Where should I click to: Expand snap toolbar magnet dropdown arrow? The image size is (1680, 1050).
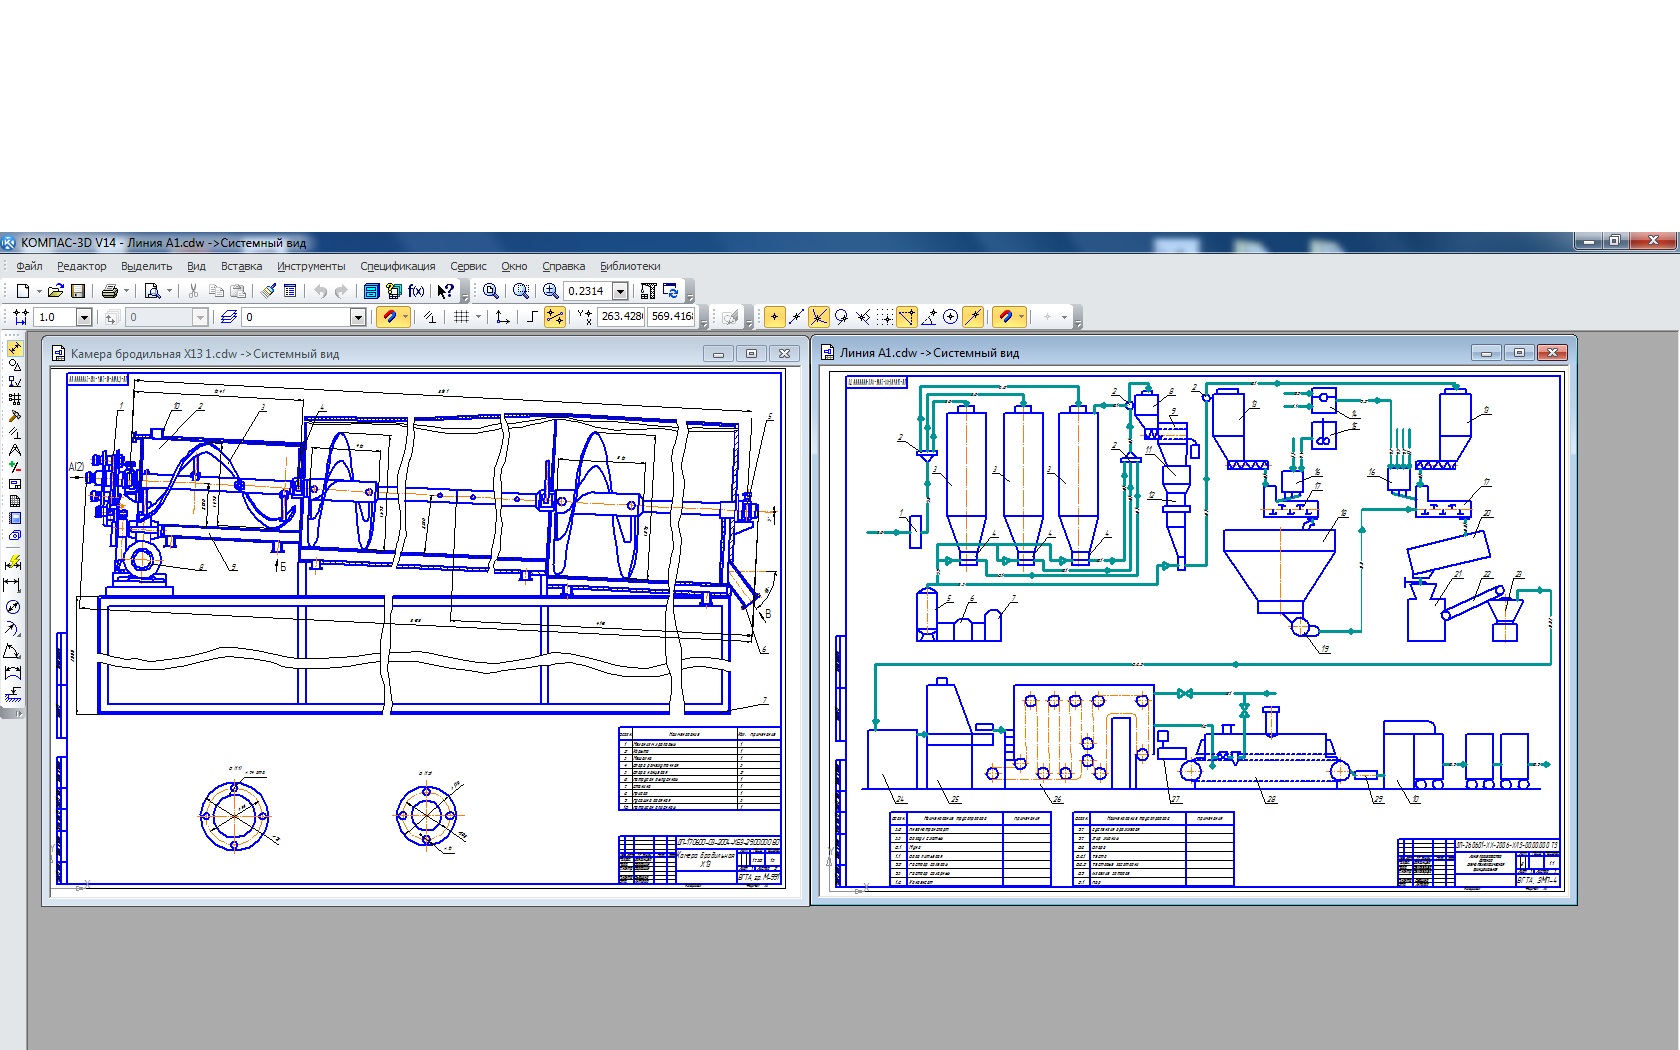point(1021,317)
